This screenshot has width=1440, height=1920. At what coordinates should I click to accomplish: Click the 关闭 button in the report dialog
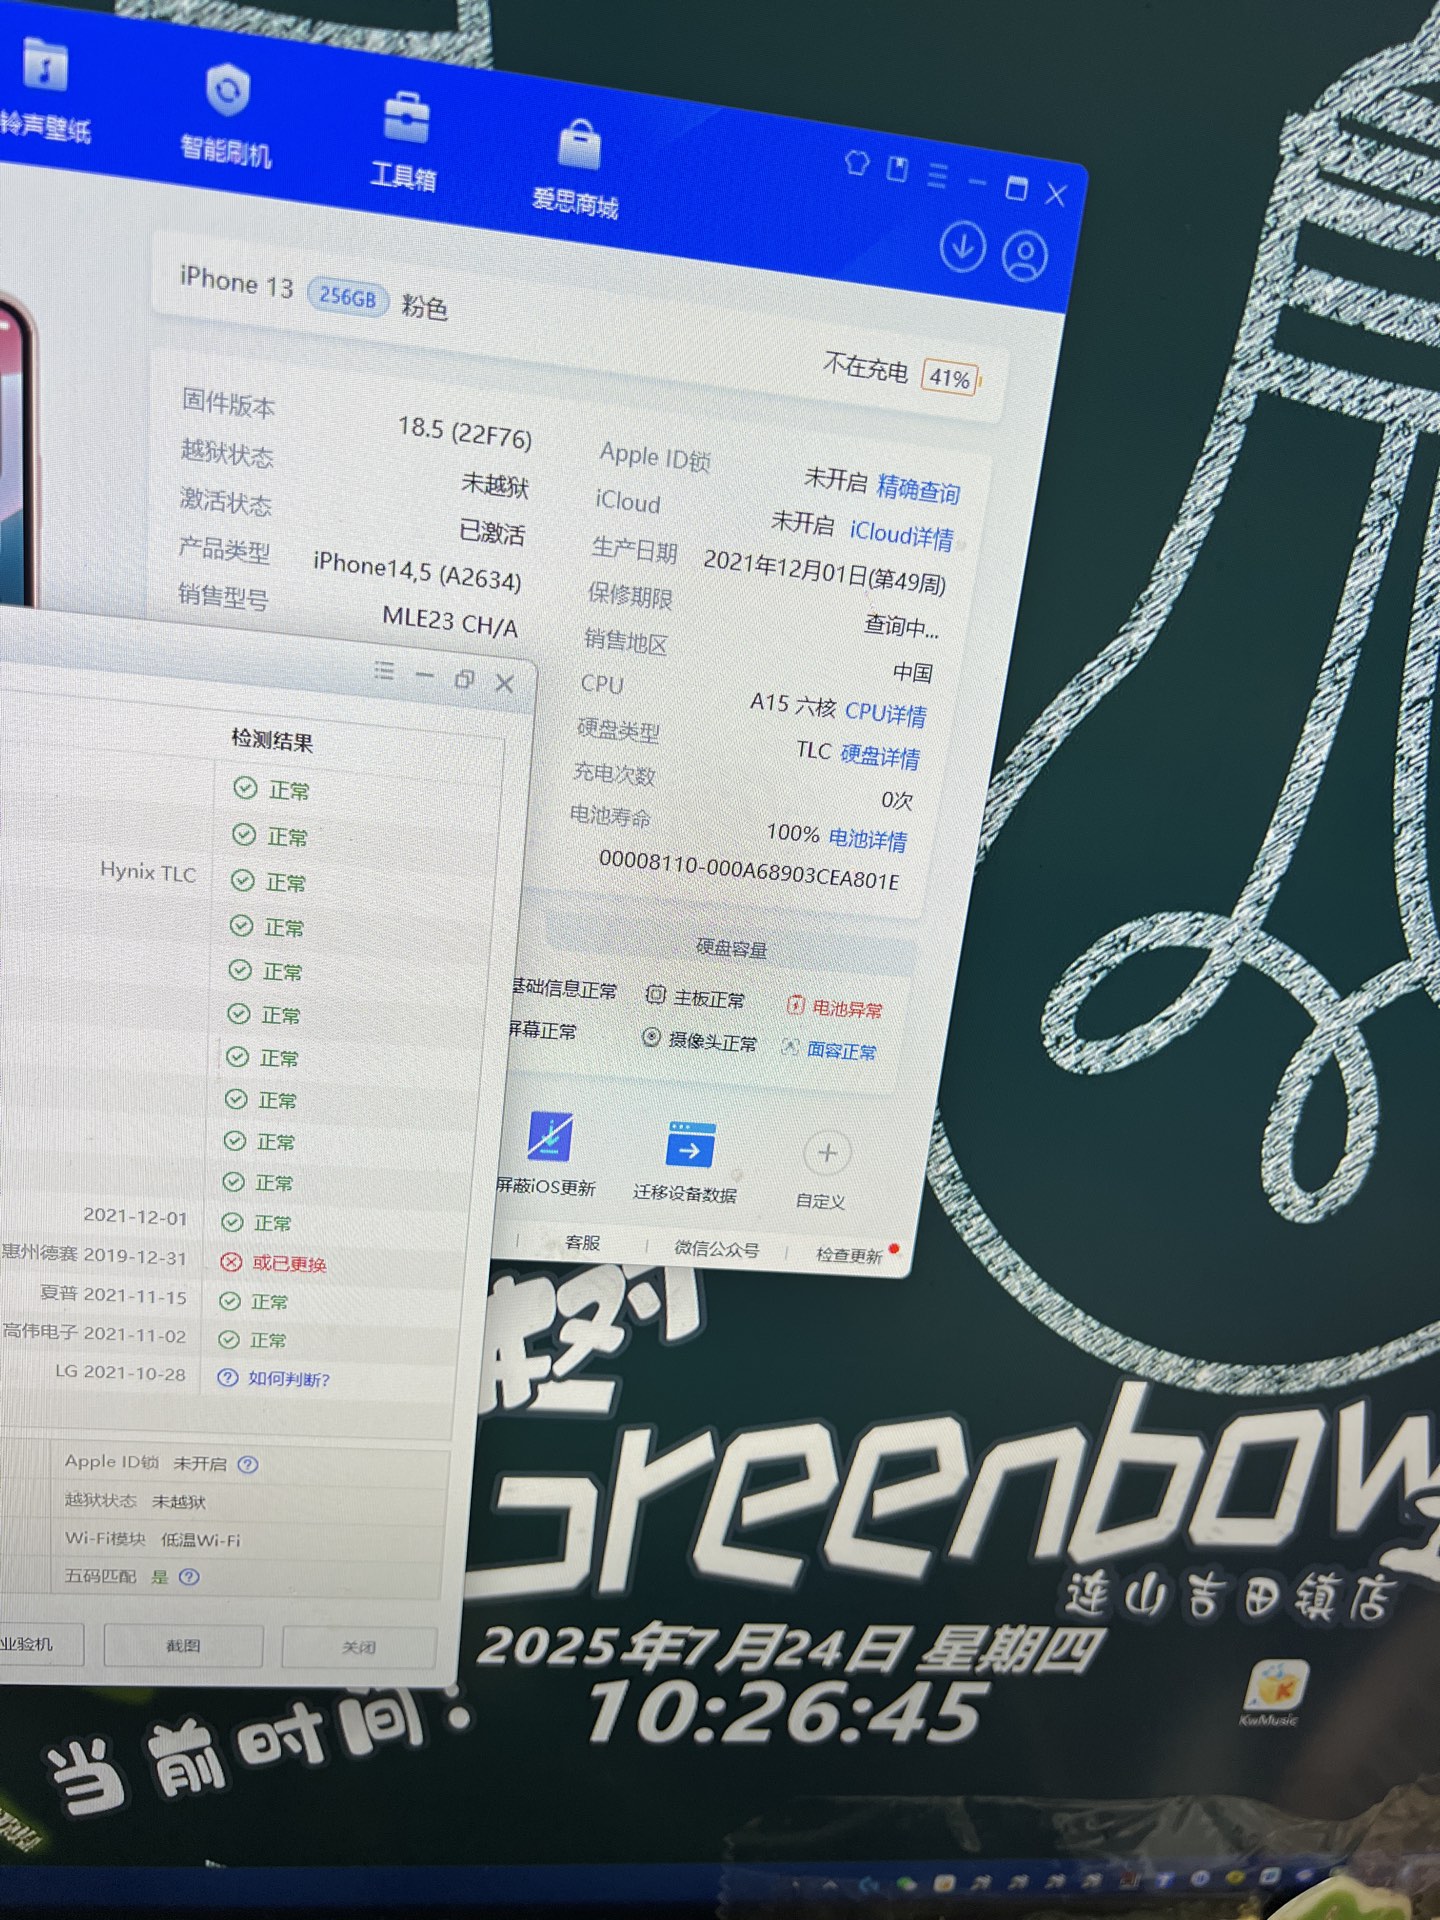359,1647
